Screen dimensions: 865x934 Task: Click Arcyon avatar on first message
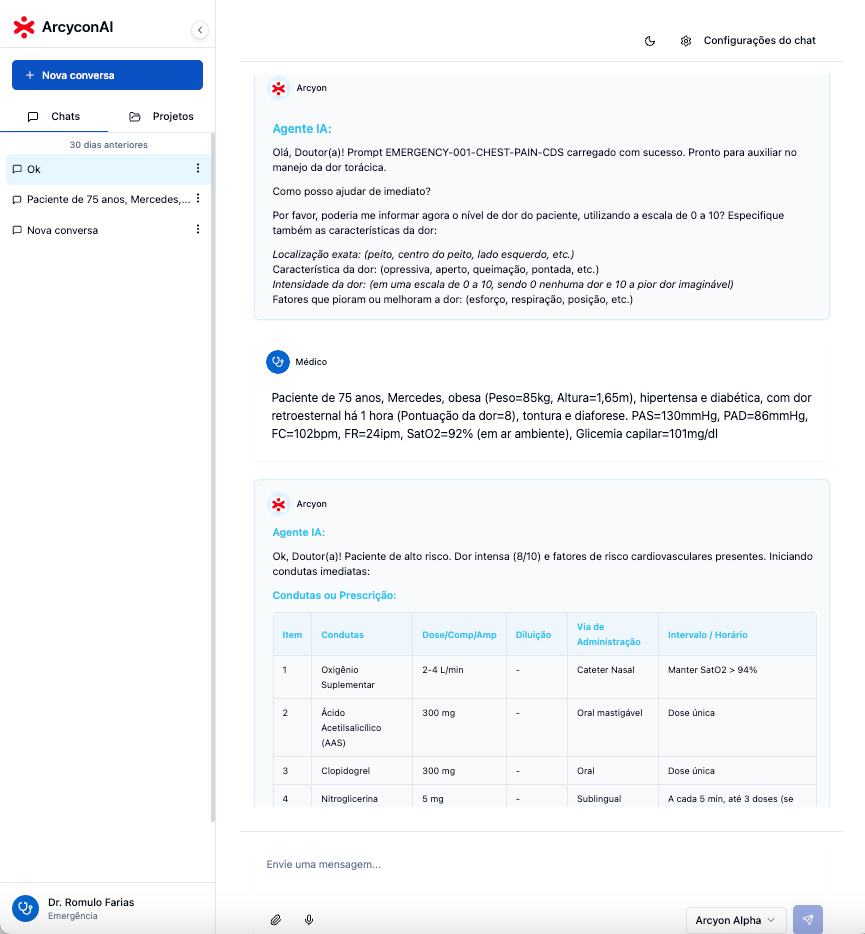[x=278, y=88]
